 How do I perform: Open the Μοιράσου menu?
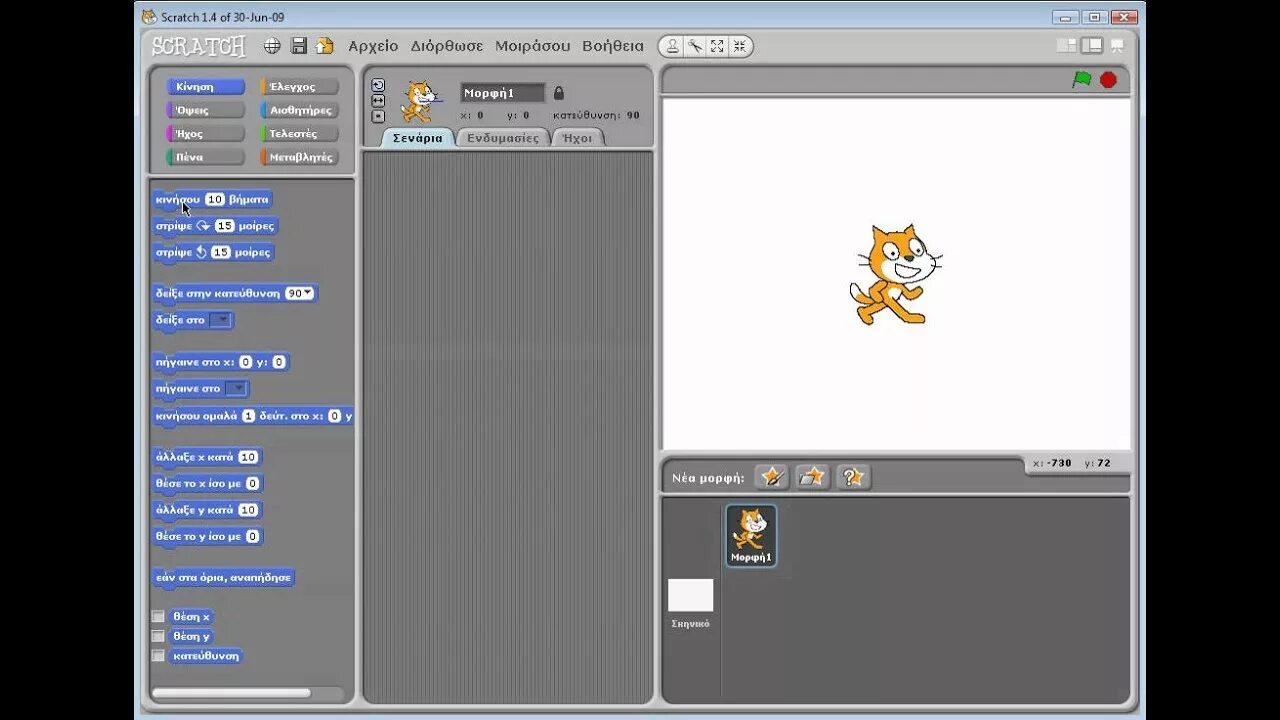[532, 46]
